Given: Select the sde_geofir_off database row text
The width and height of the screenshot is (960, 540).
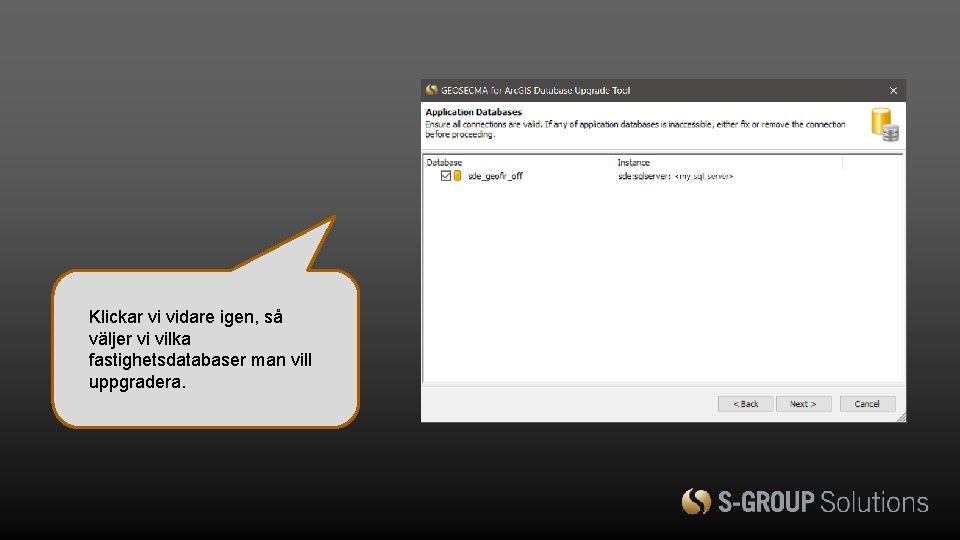Looking at the screenshot, I should click(495, 176).
